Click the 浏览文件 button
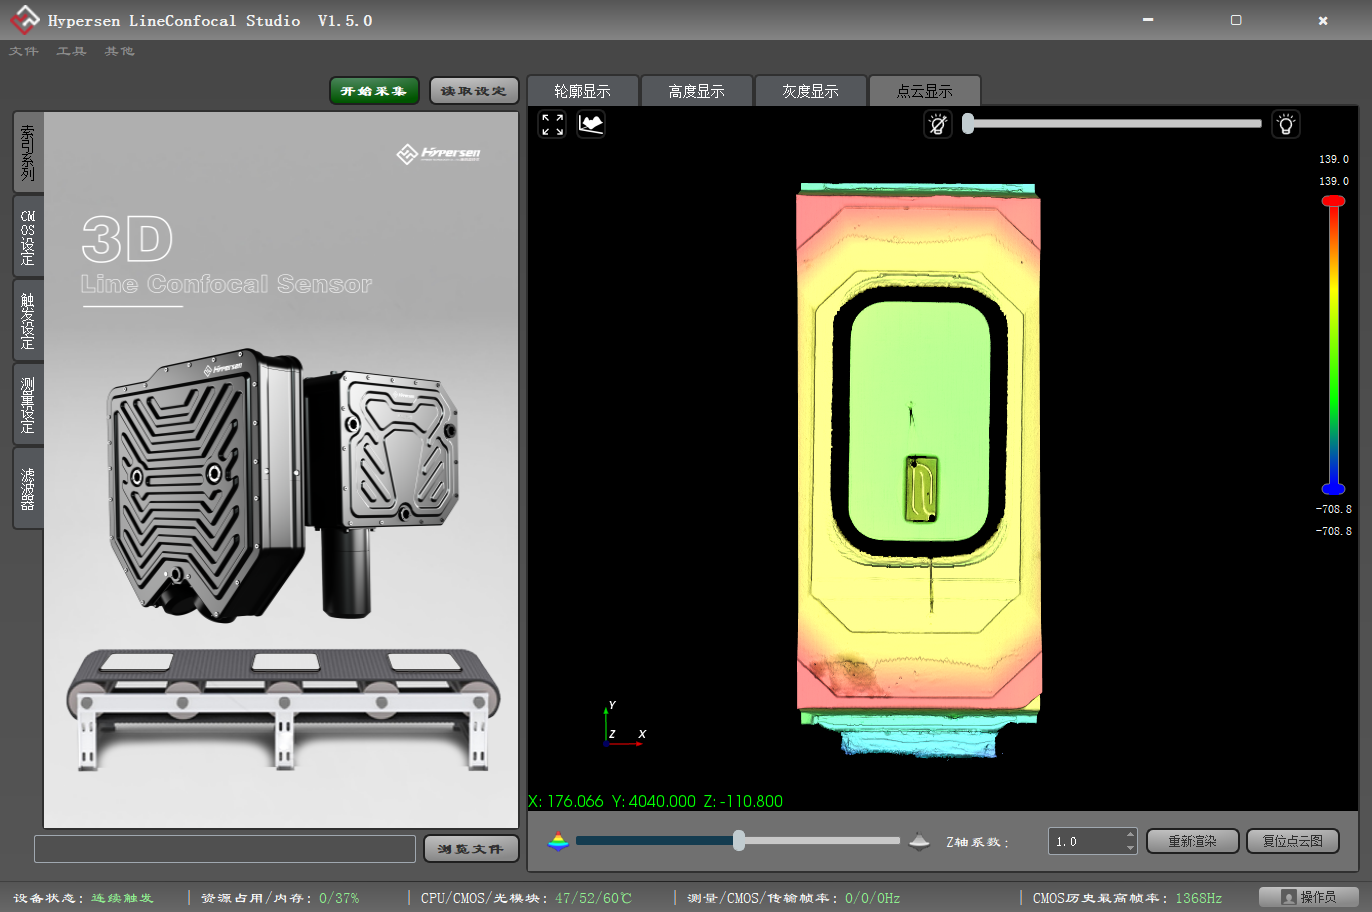The height and width of the screenshot is (912, 1372). click(471, 849)
